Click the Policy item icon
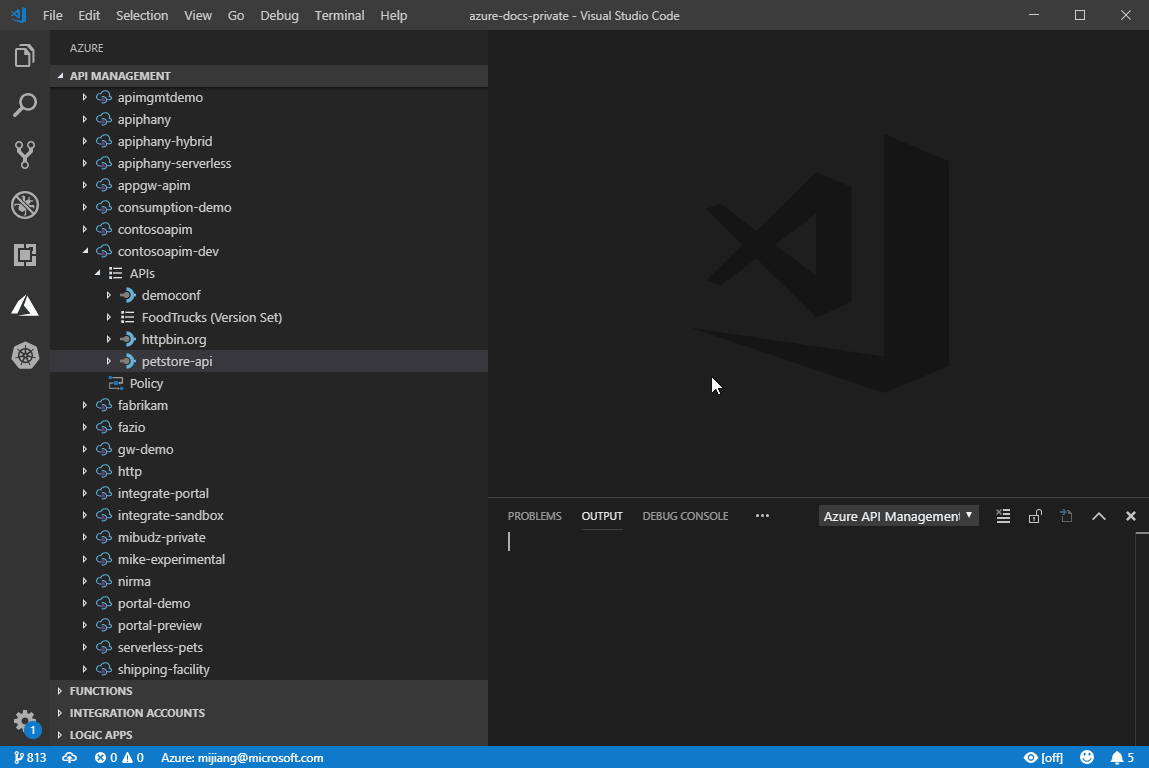1149x768 pixels. 116,383
